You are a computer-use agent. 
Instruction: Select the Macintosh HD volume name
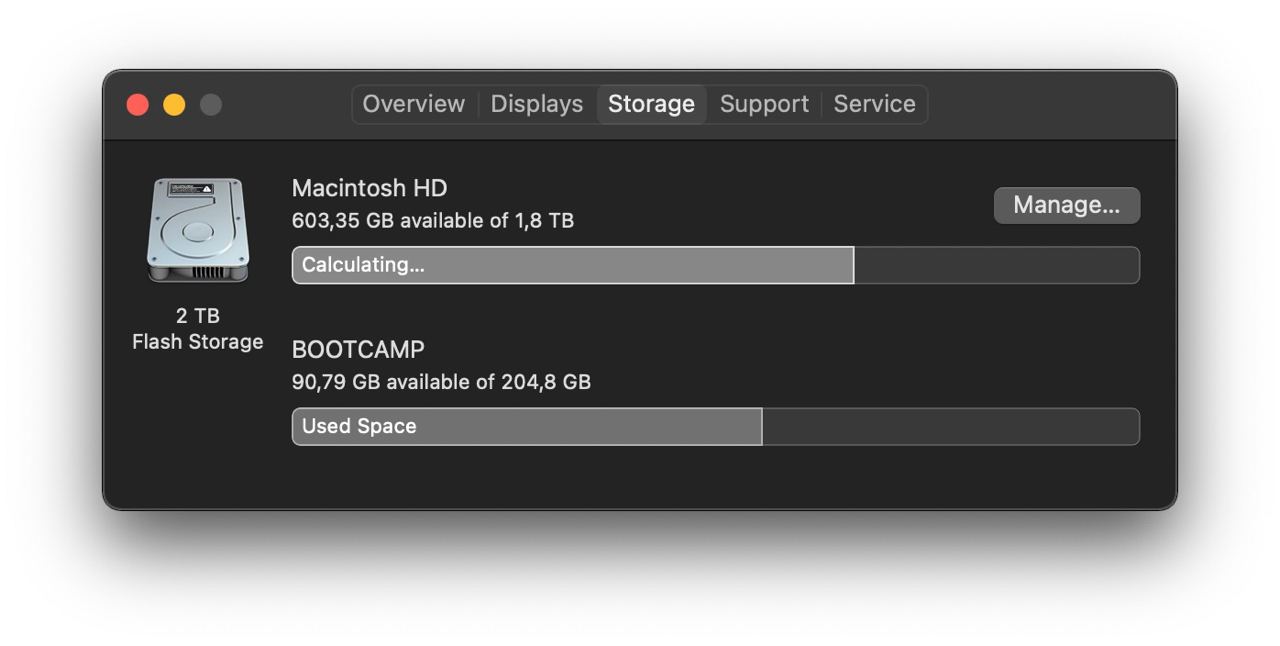(x=369, y=188)
